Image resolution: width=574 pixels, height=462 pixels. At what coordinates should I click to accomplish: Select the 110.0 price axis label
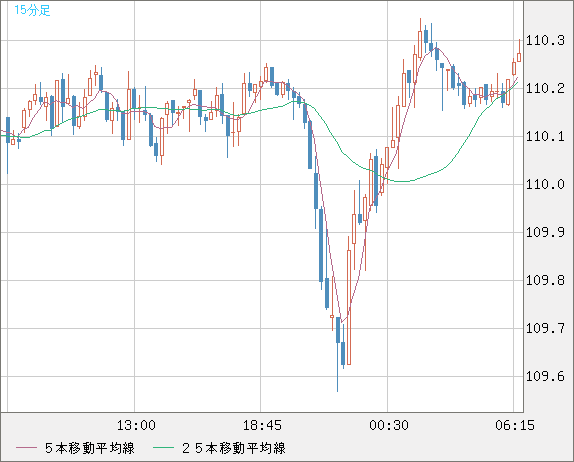click(545, 184)
